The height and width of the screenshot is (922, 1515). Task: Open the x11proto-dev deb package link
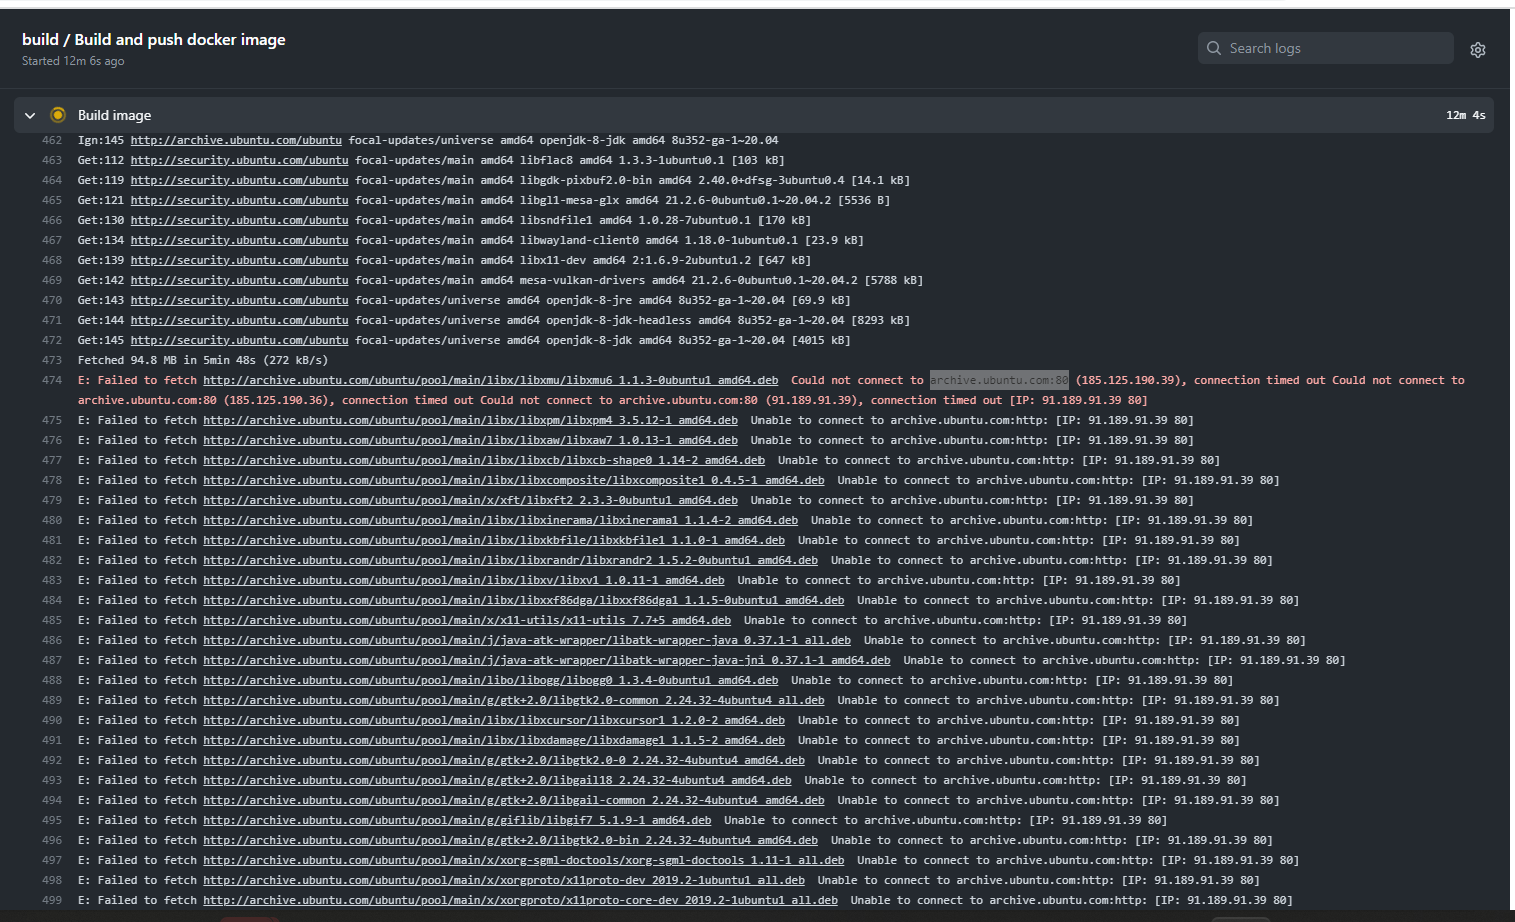point(504,880)
